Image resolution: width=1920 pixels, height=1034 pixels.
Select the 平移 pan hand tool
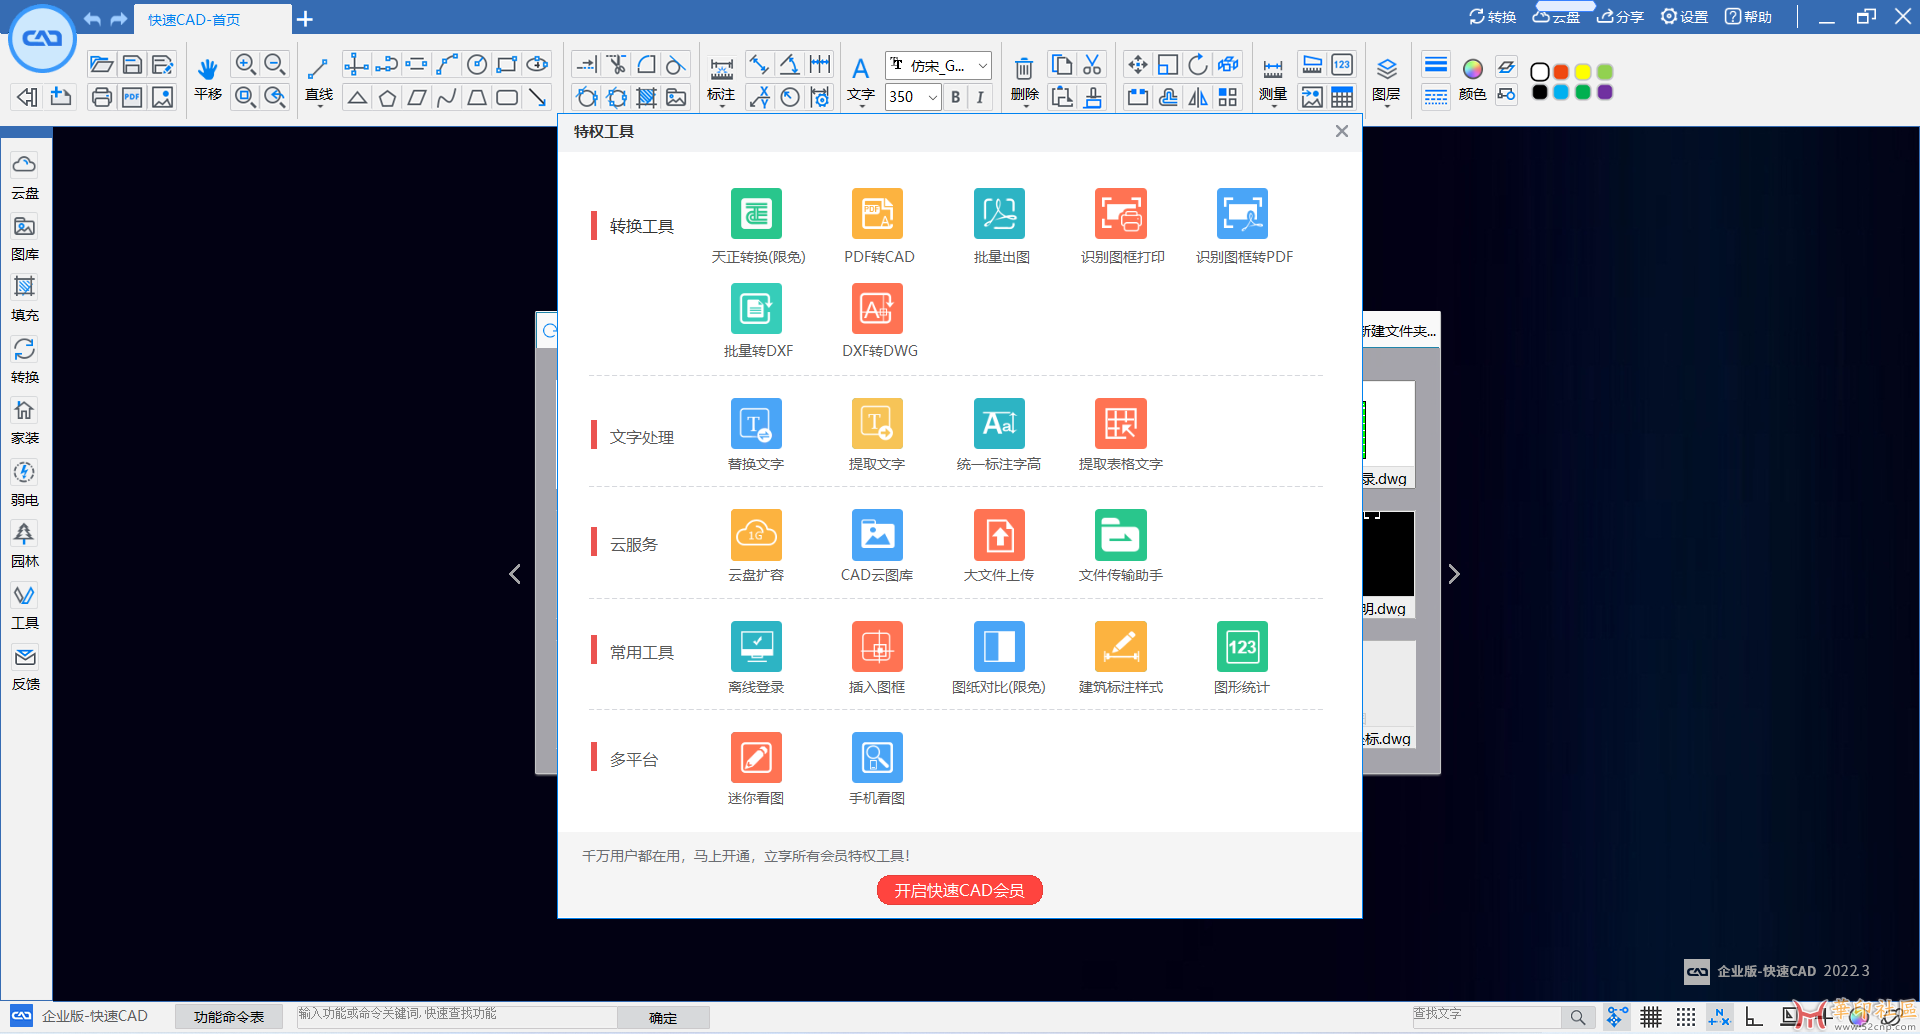point(208,79)
